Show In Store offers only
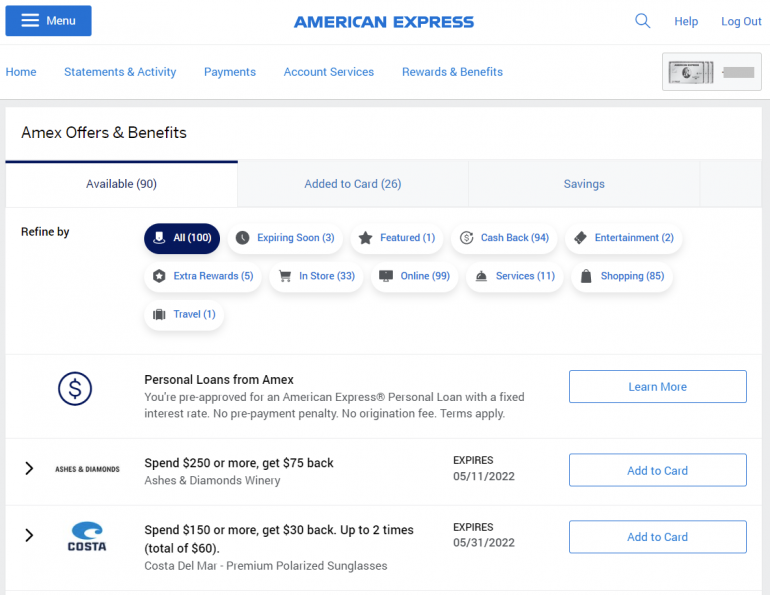Image resolution: width=770 pixels, height=595 pixels. tap(316, 276)
